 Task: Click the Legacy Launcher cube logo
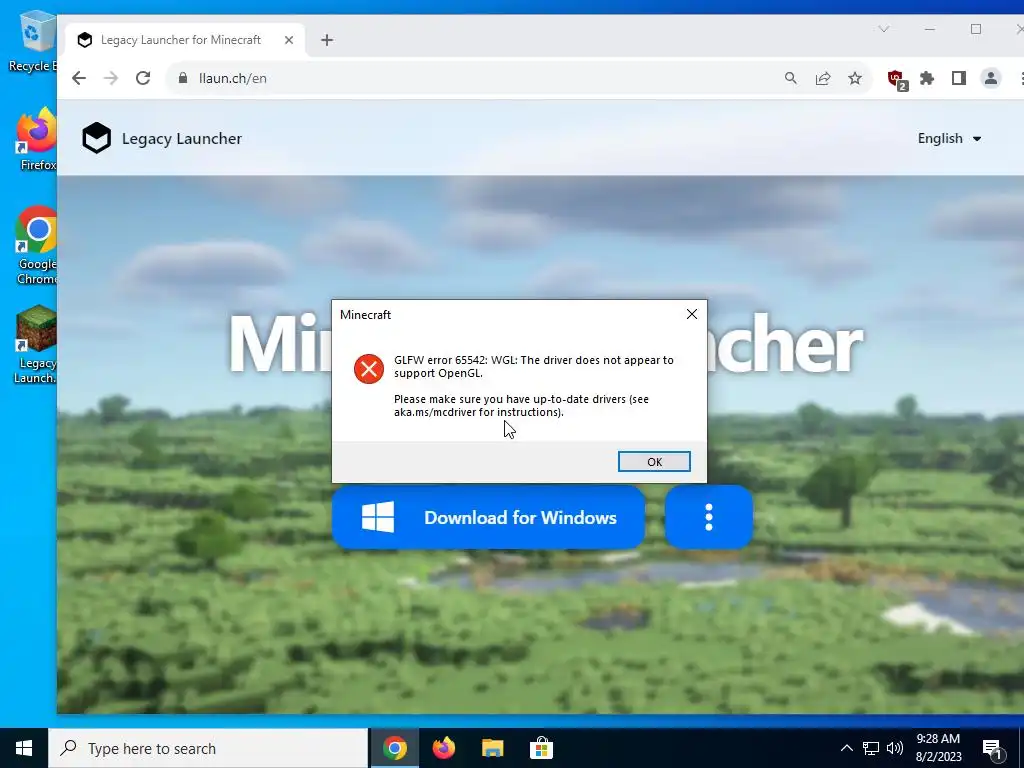(x=97, y=138)
